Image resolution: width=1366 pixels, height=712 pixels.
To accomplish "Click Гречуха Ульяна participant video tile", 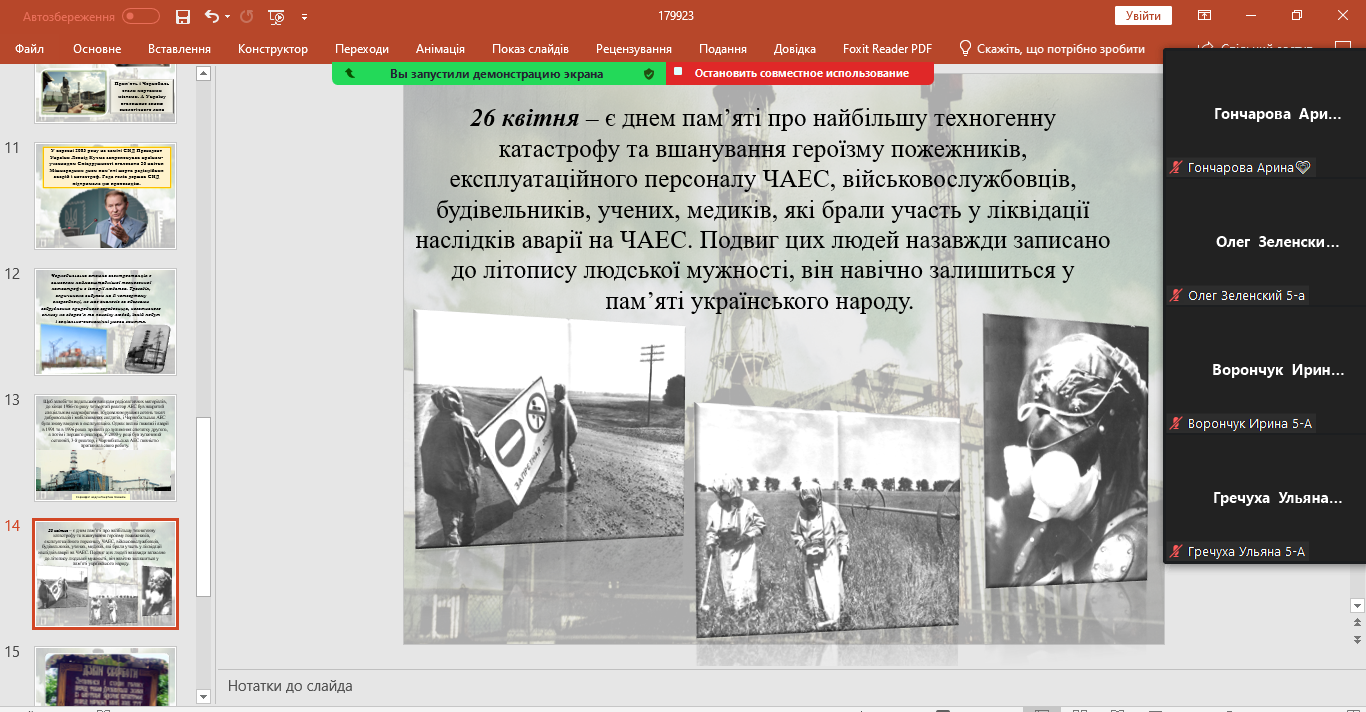I will (x=1265, y=499).
